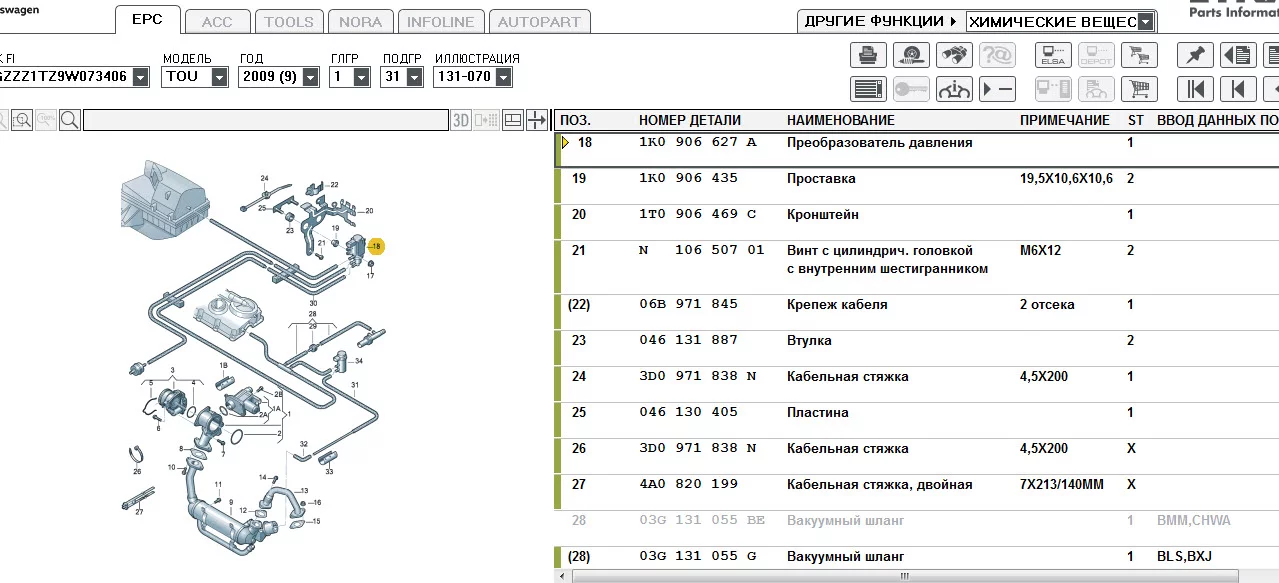Image resolution: width=1279 pixels, height=583 pixels.
Task: Open the NORA tab
Action: tap(360, 21)
